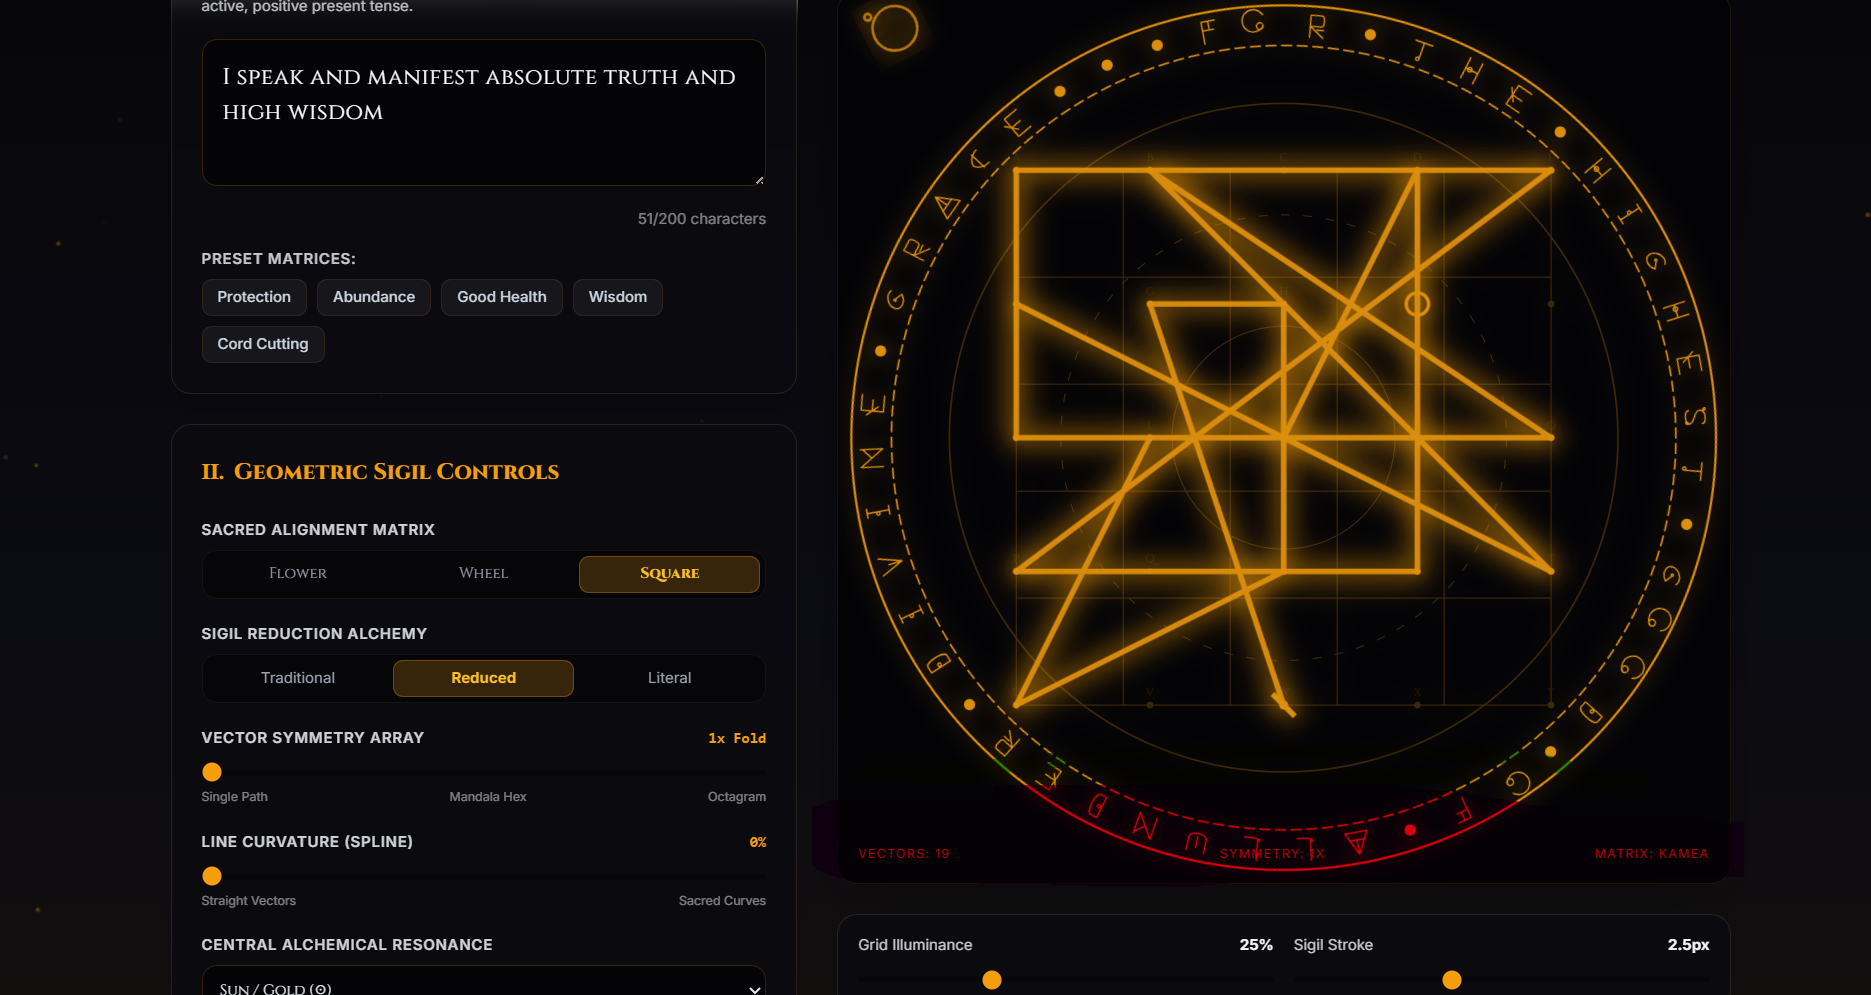Click the 'VECTORS: 19' status text

(904, 854)
